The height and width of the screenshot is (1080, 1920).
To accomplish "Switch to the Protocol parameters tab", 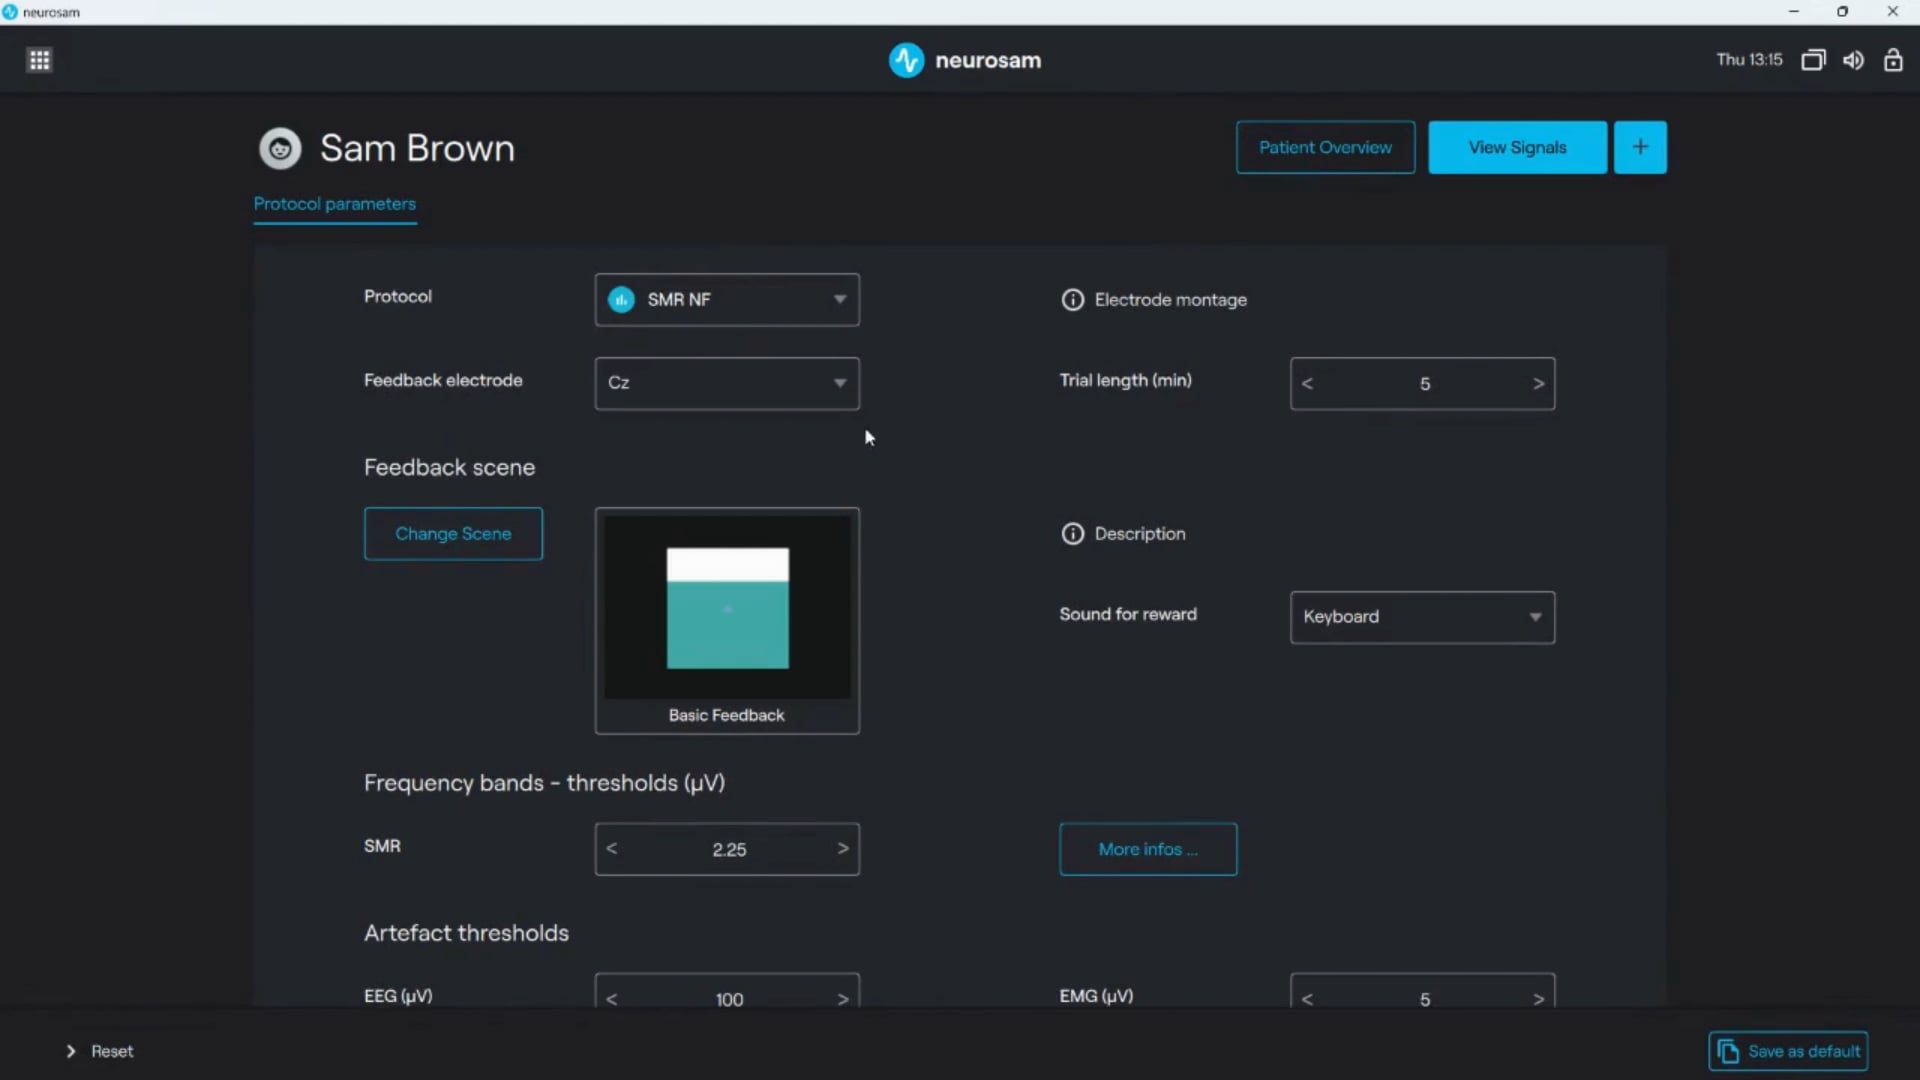I will (x=335, y=204).
